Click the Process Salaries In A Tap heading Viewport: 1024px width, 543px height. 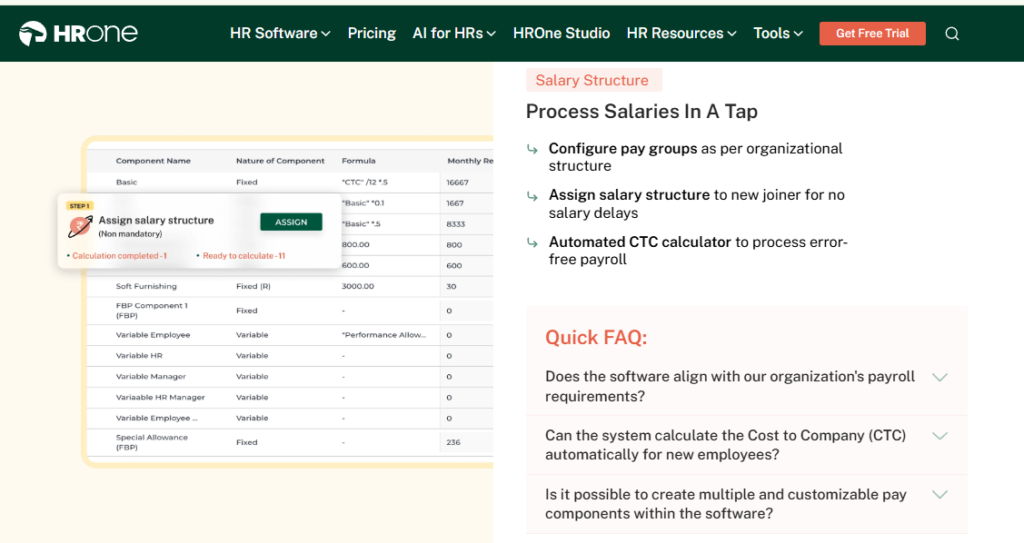[x=641, y=111]
